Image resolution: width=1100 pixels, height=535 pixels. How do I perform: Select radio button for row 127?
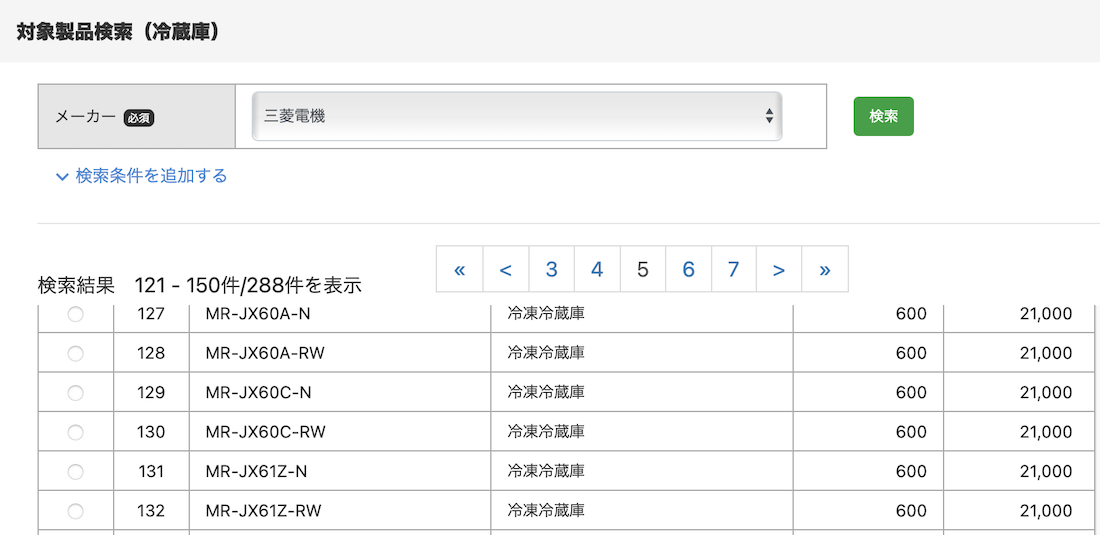point(75,315)
